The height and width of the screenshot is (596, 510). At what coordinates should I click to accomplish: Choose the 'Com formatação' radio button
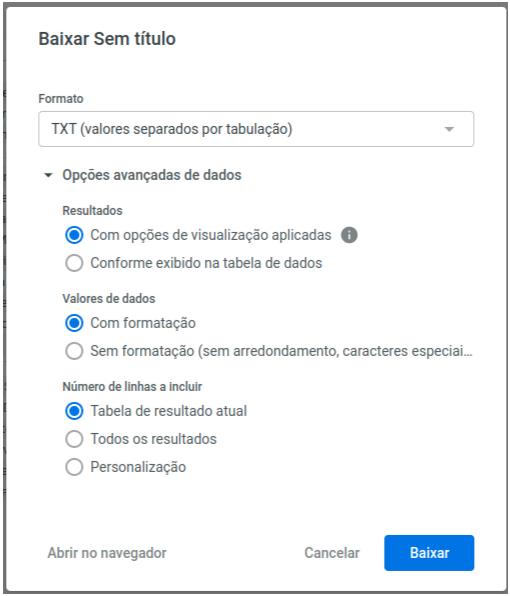(74, 323)
